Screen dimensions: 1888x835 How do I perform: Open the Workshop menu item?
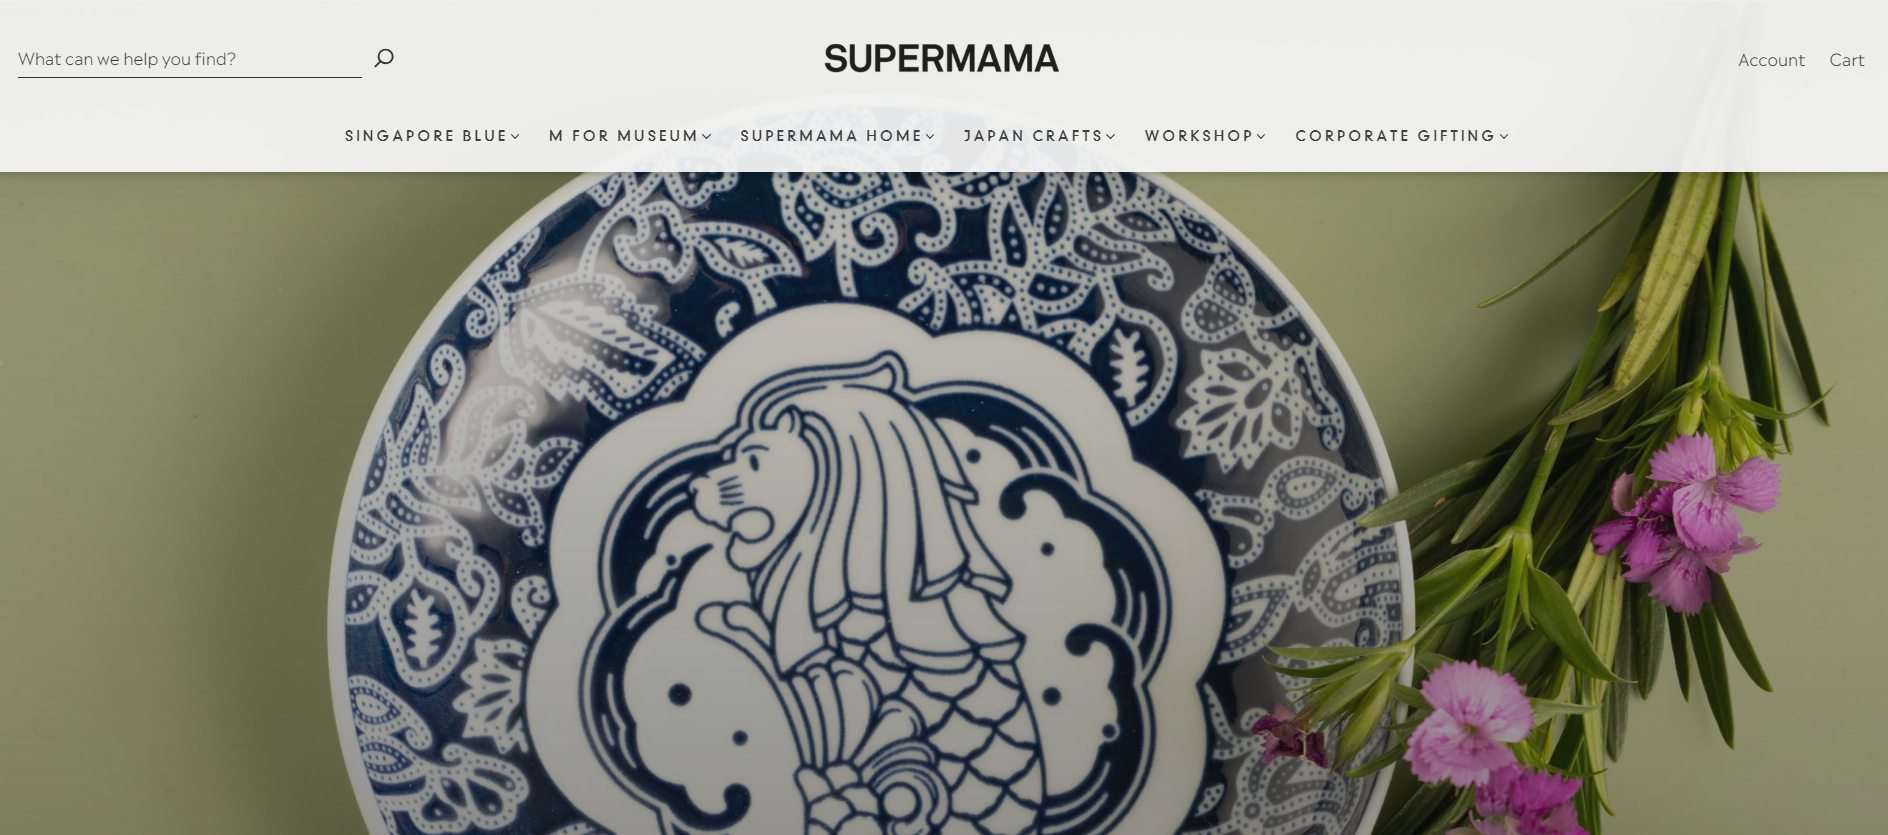(1199, 136)
